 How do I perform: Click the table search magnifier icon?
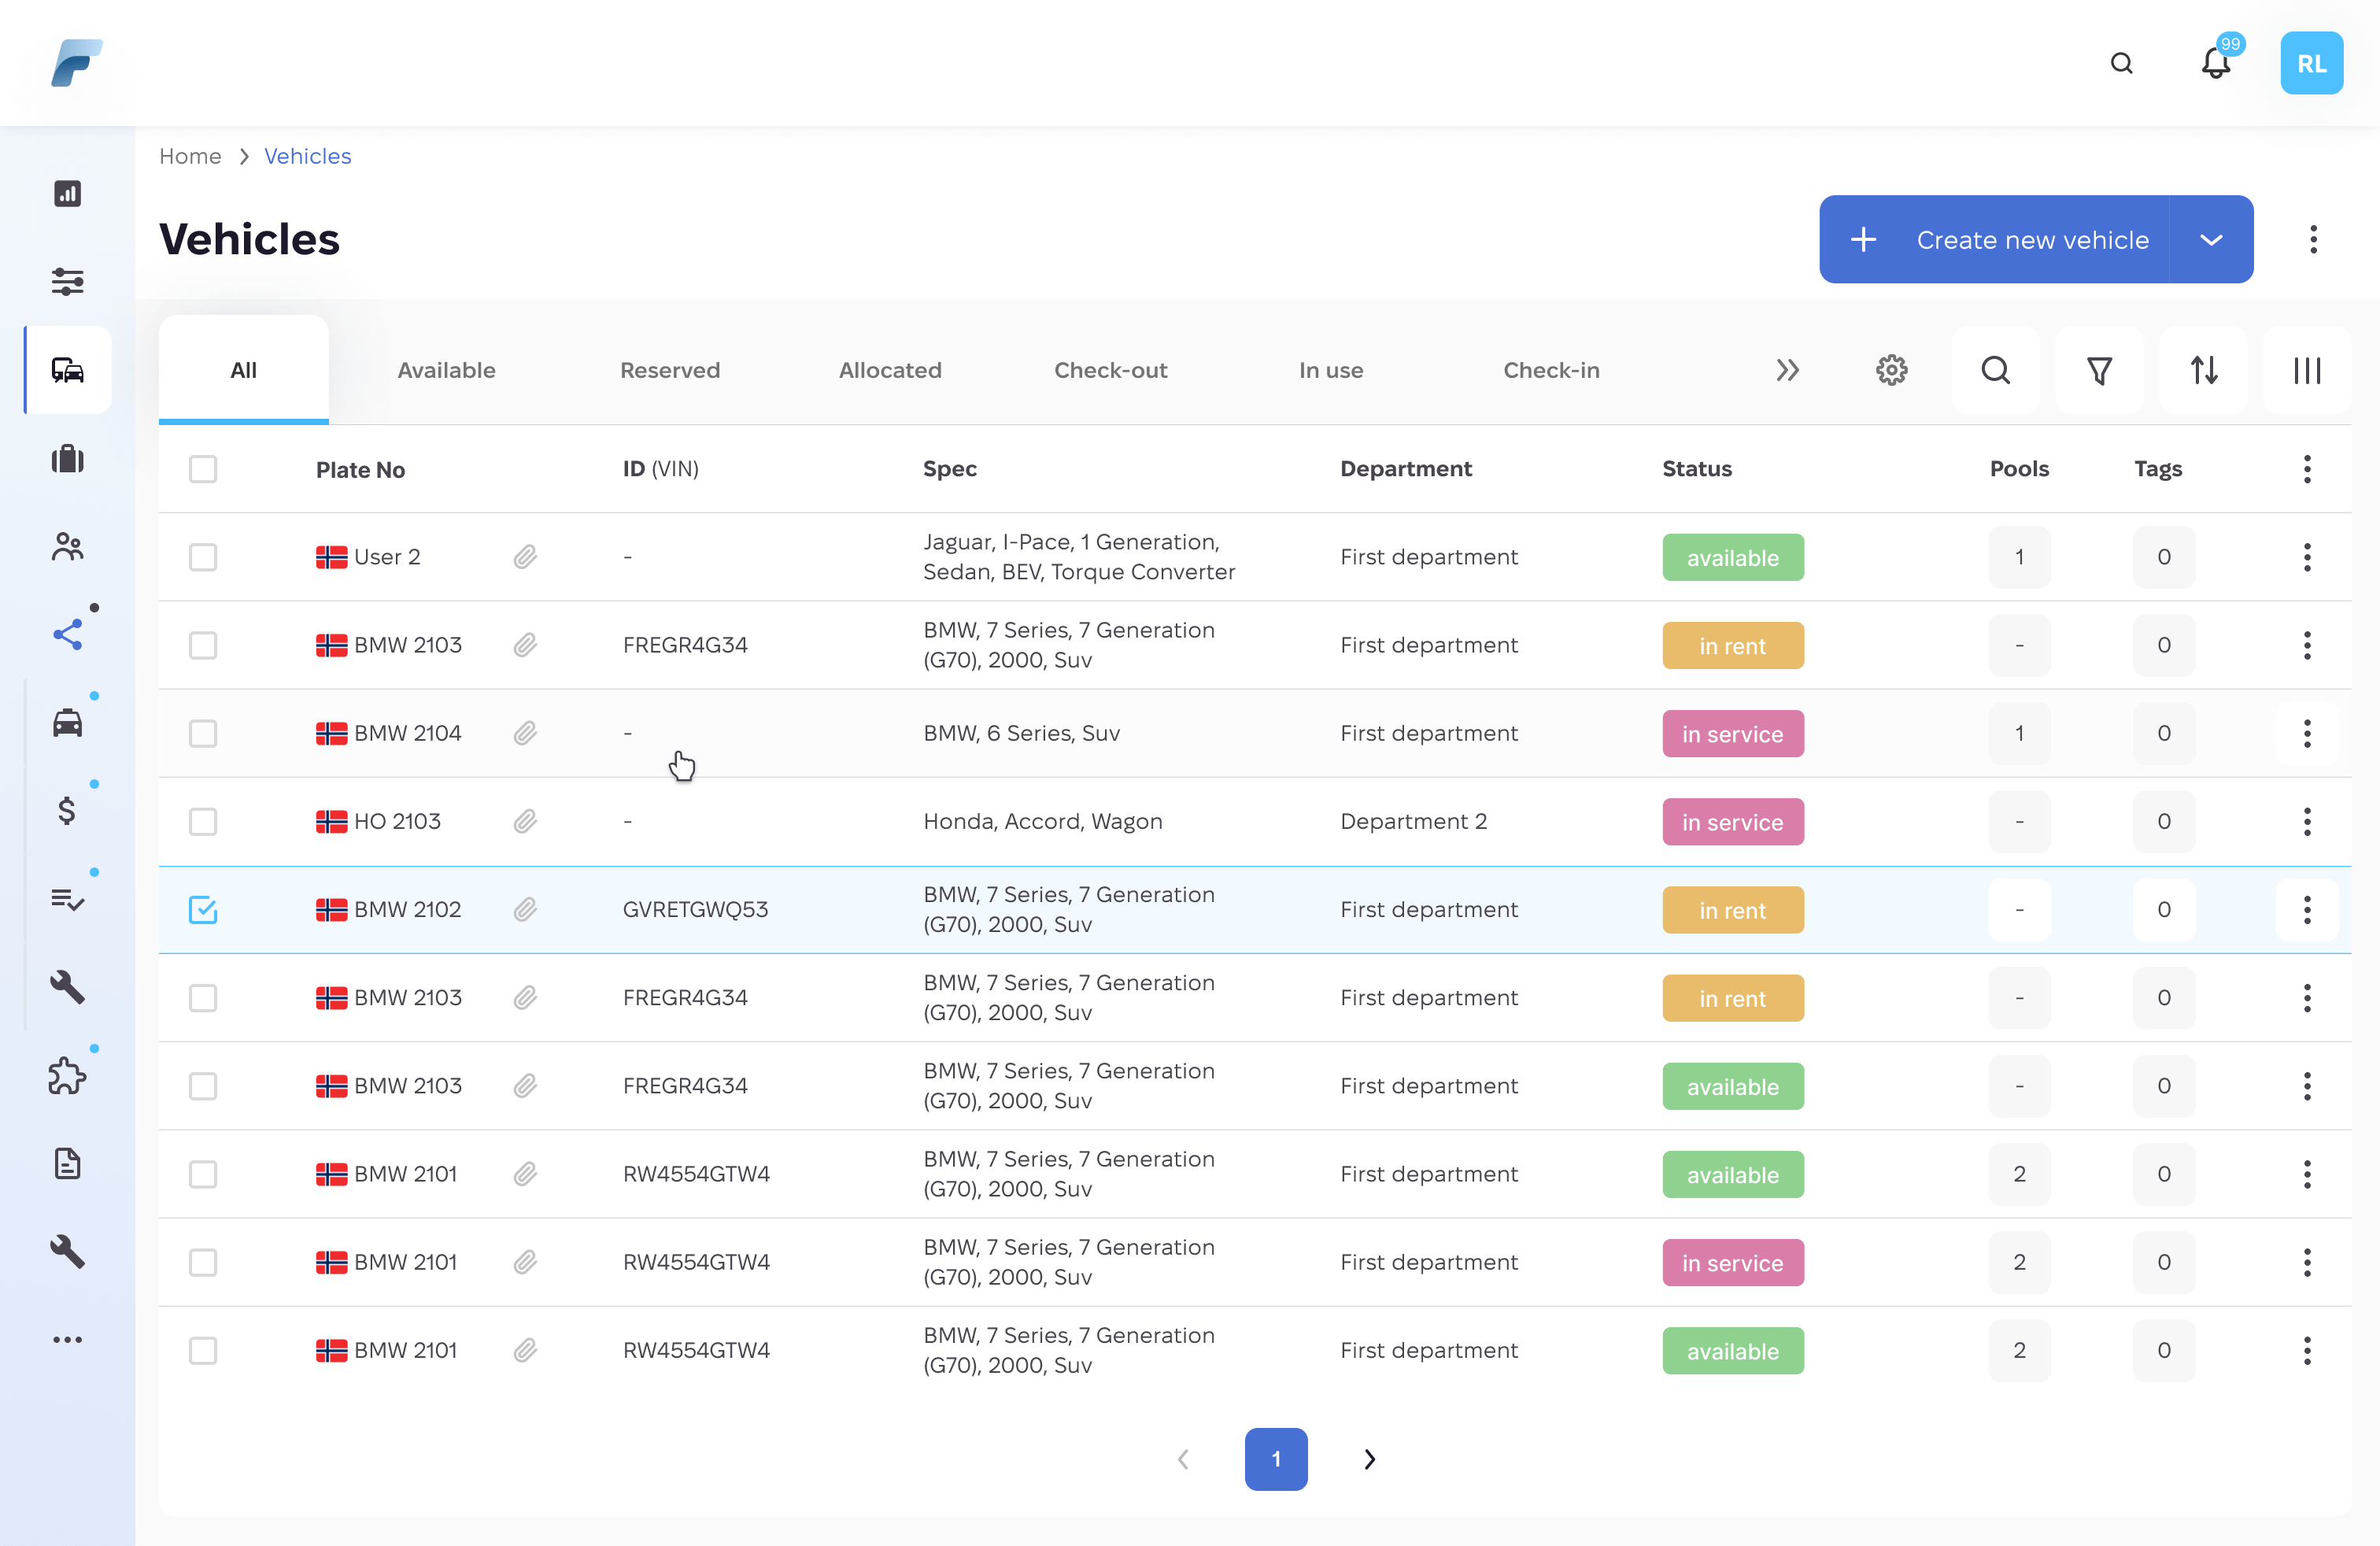[1995, 370]
